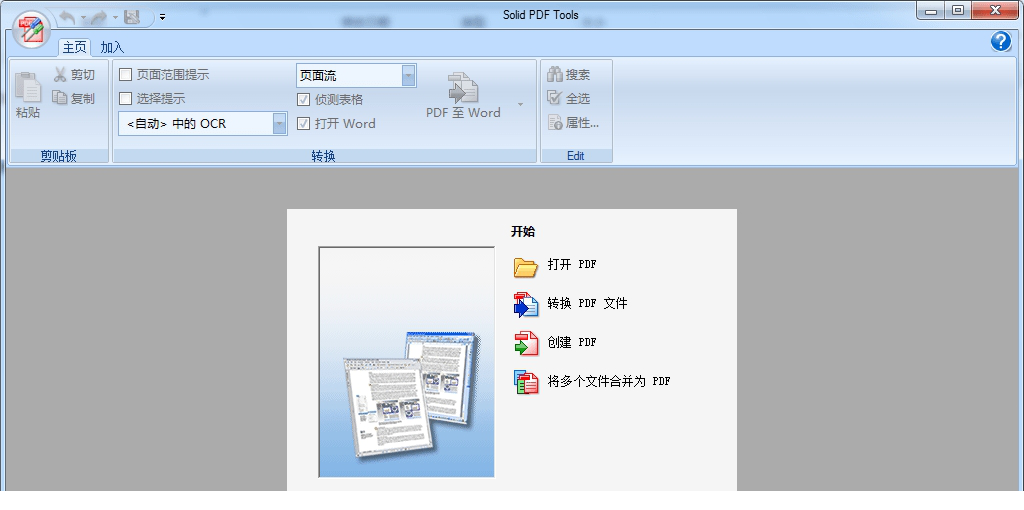Click the 全选 select all button
The width and height of the screenshot is (1024, 510).
569,98
